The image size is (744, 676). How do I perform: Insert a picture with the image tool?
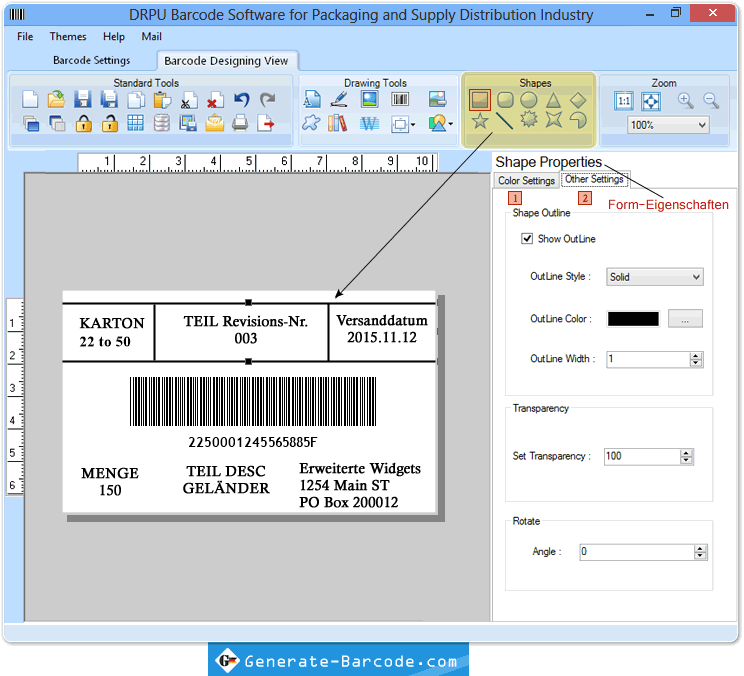[369, 99]
